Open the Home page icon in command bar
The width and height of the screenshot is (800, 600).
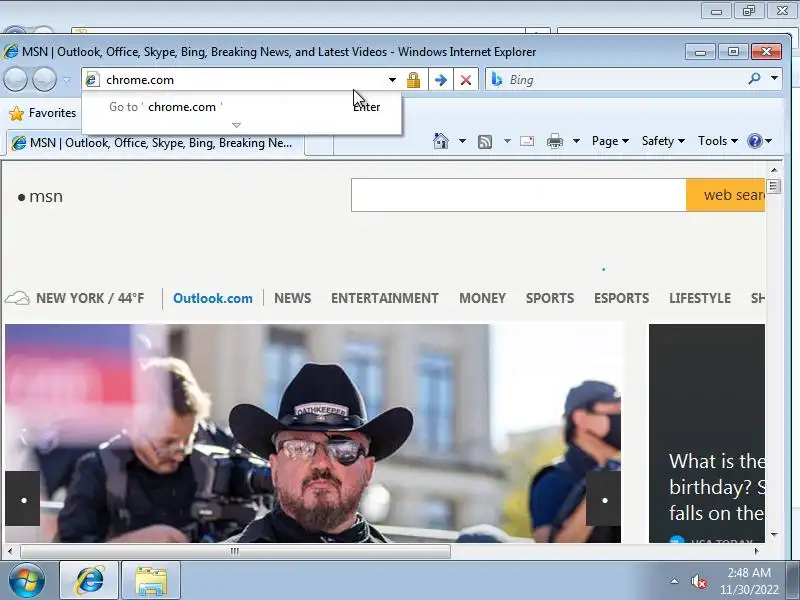[441, 141]
